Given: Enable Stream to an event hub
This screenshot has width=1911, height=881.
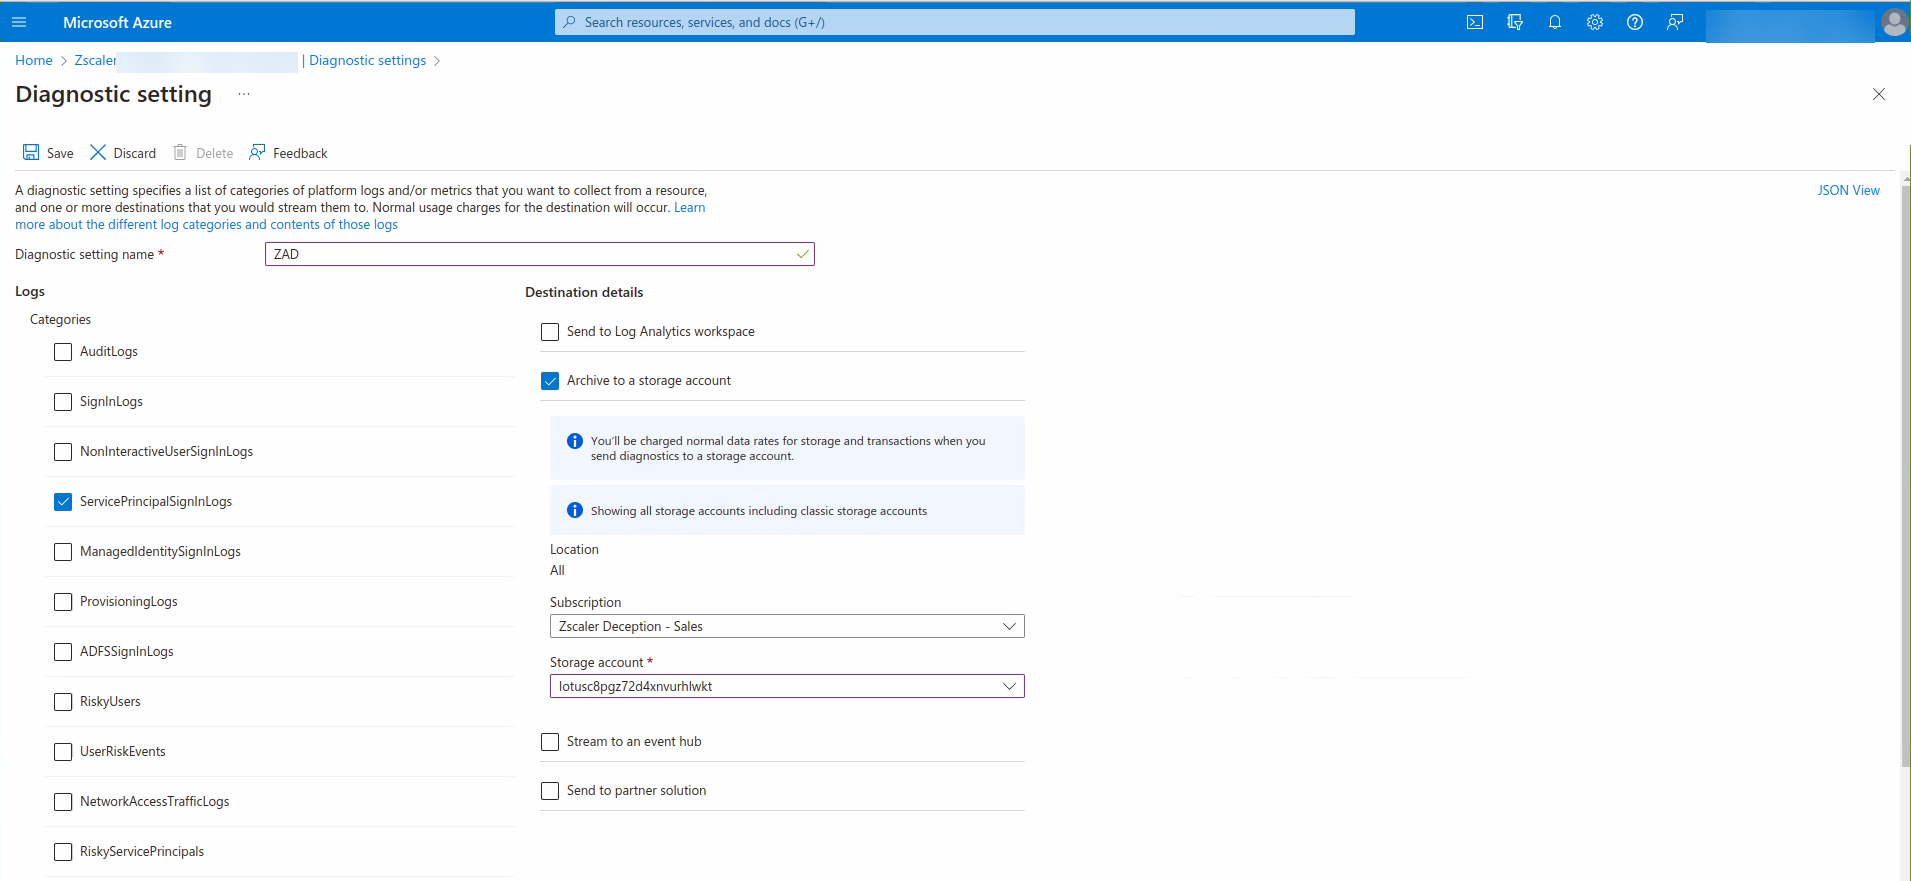Looking at the screenshot, I should (550, 742).
